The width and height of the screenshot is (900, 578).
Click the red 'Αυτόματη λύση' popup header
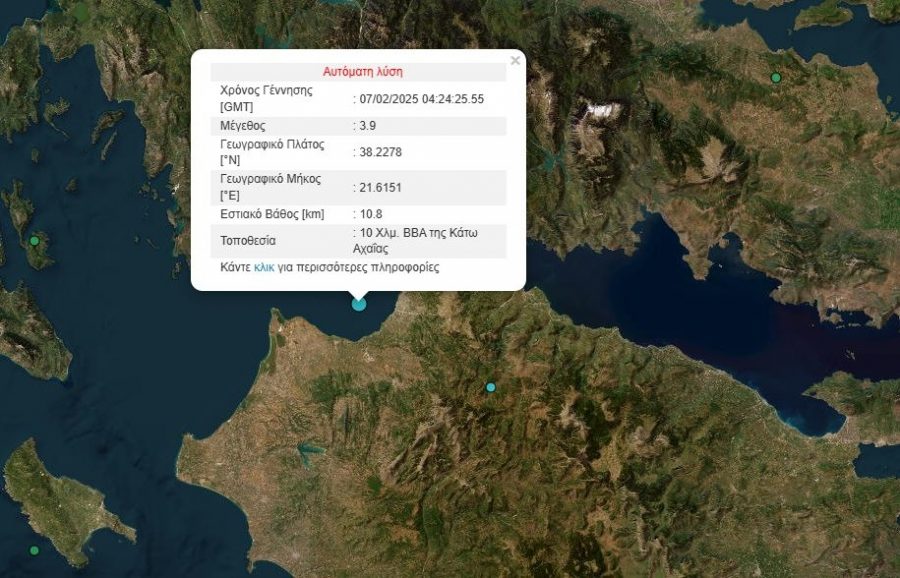362,72
